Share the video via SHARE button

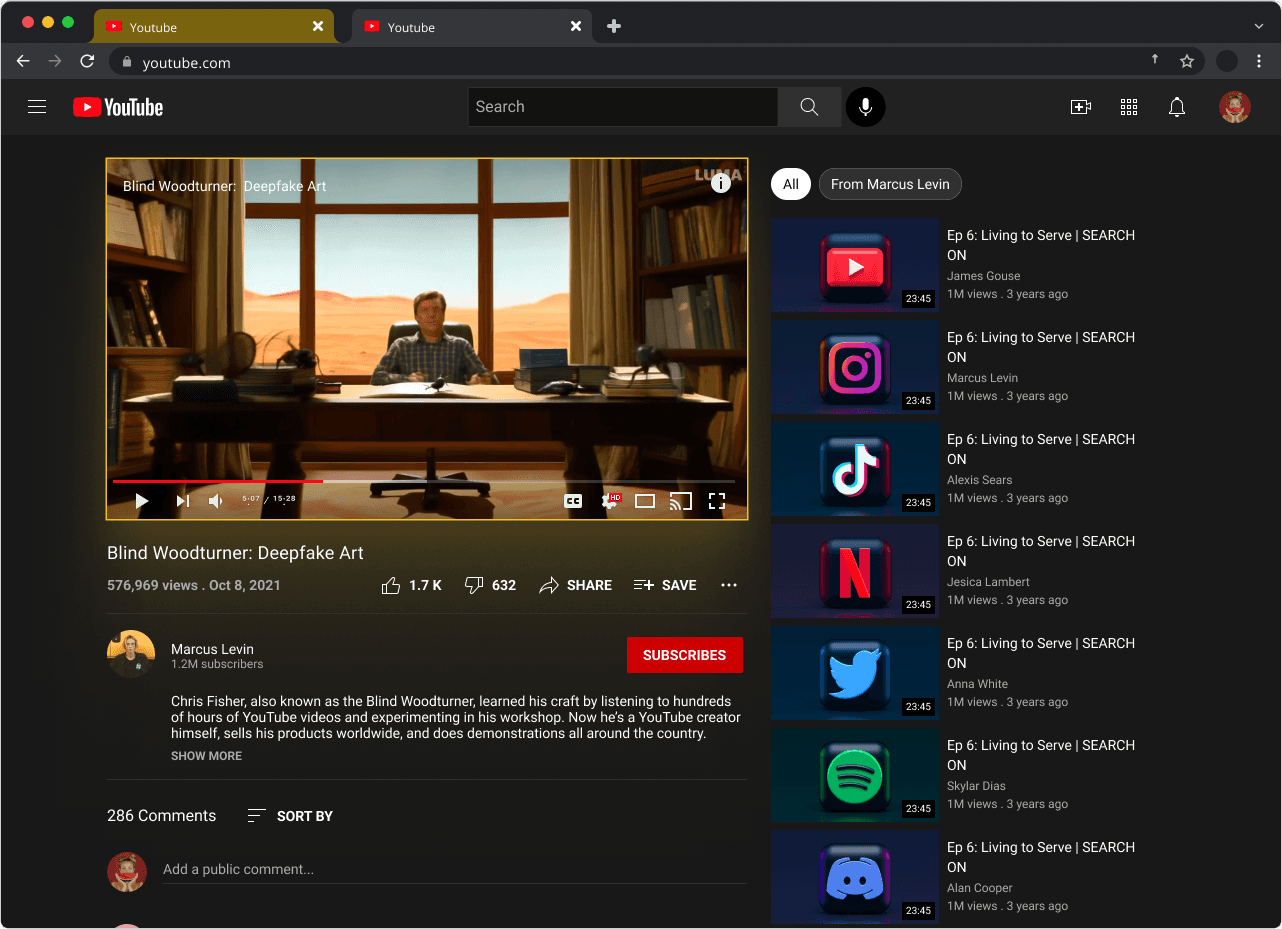click(575, 585)
